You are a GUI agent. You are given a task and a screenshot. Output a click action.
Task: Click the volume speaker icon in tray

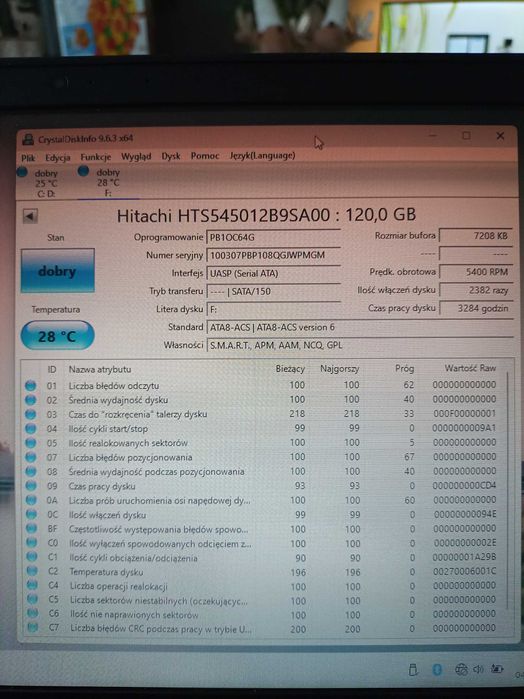click(x=479, y=669)
